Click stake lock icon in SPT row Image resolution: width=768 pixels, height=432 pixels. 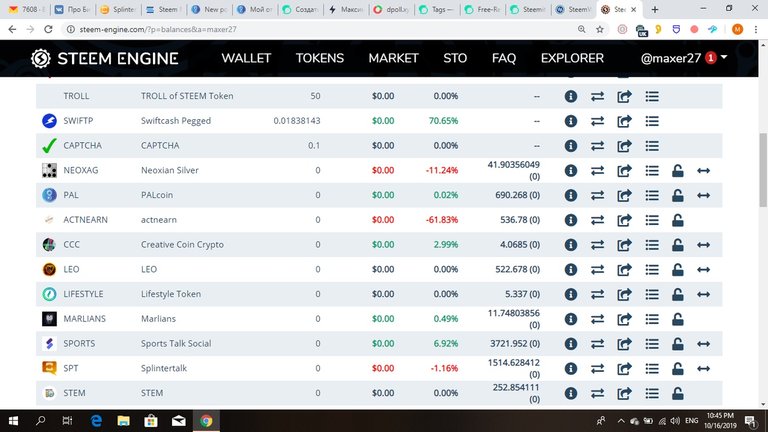(x=677, y=368)
